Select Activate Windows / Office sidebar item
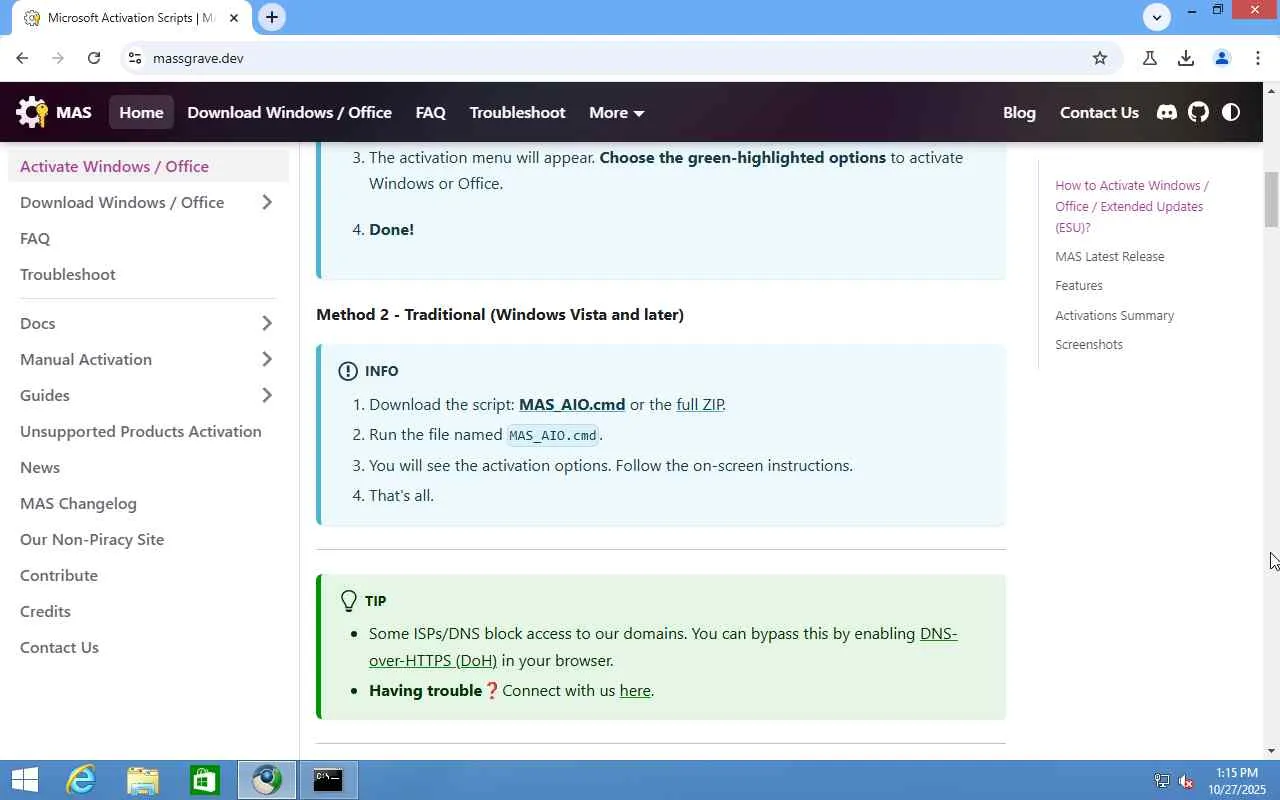 point(148,166)
